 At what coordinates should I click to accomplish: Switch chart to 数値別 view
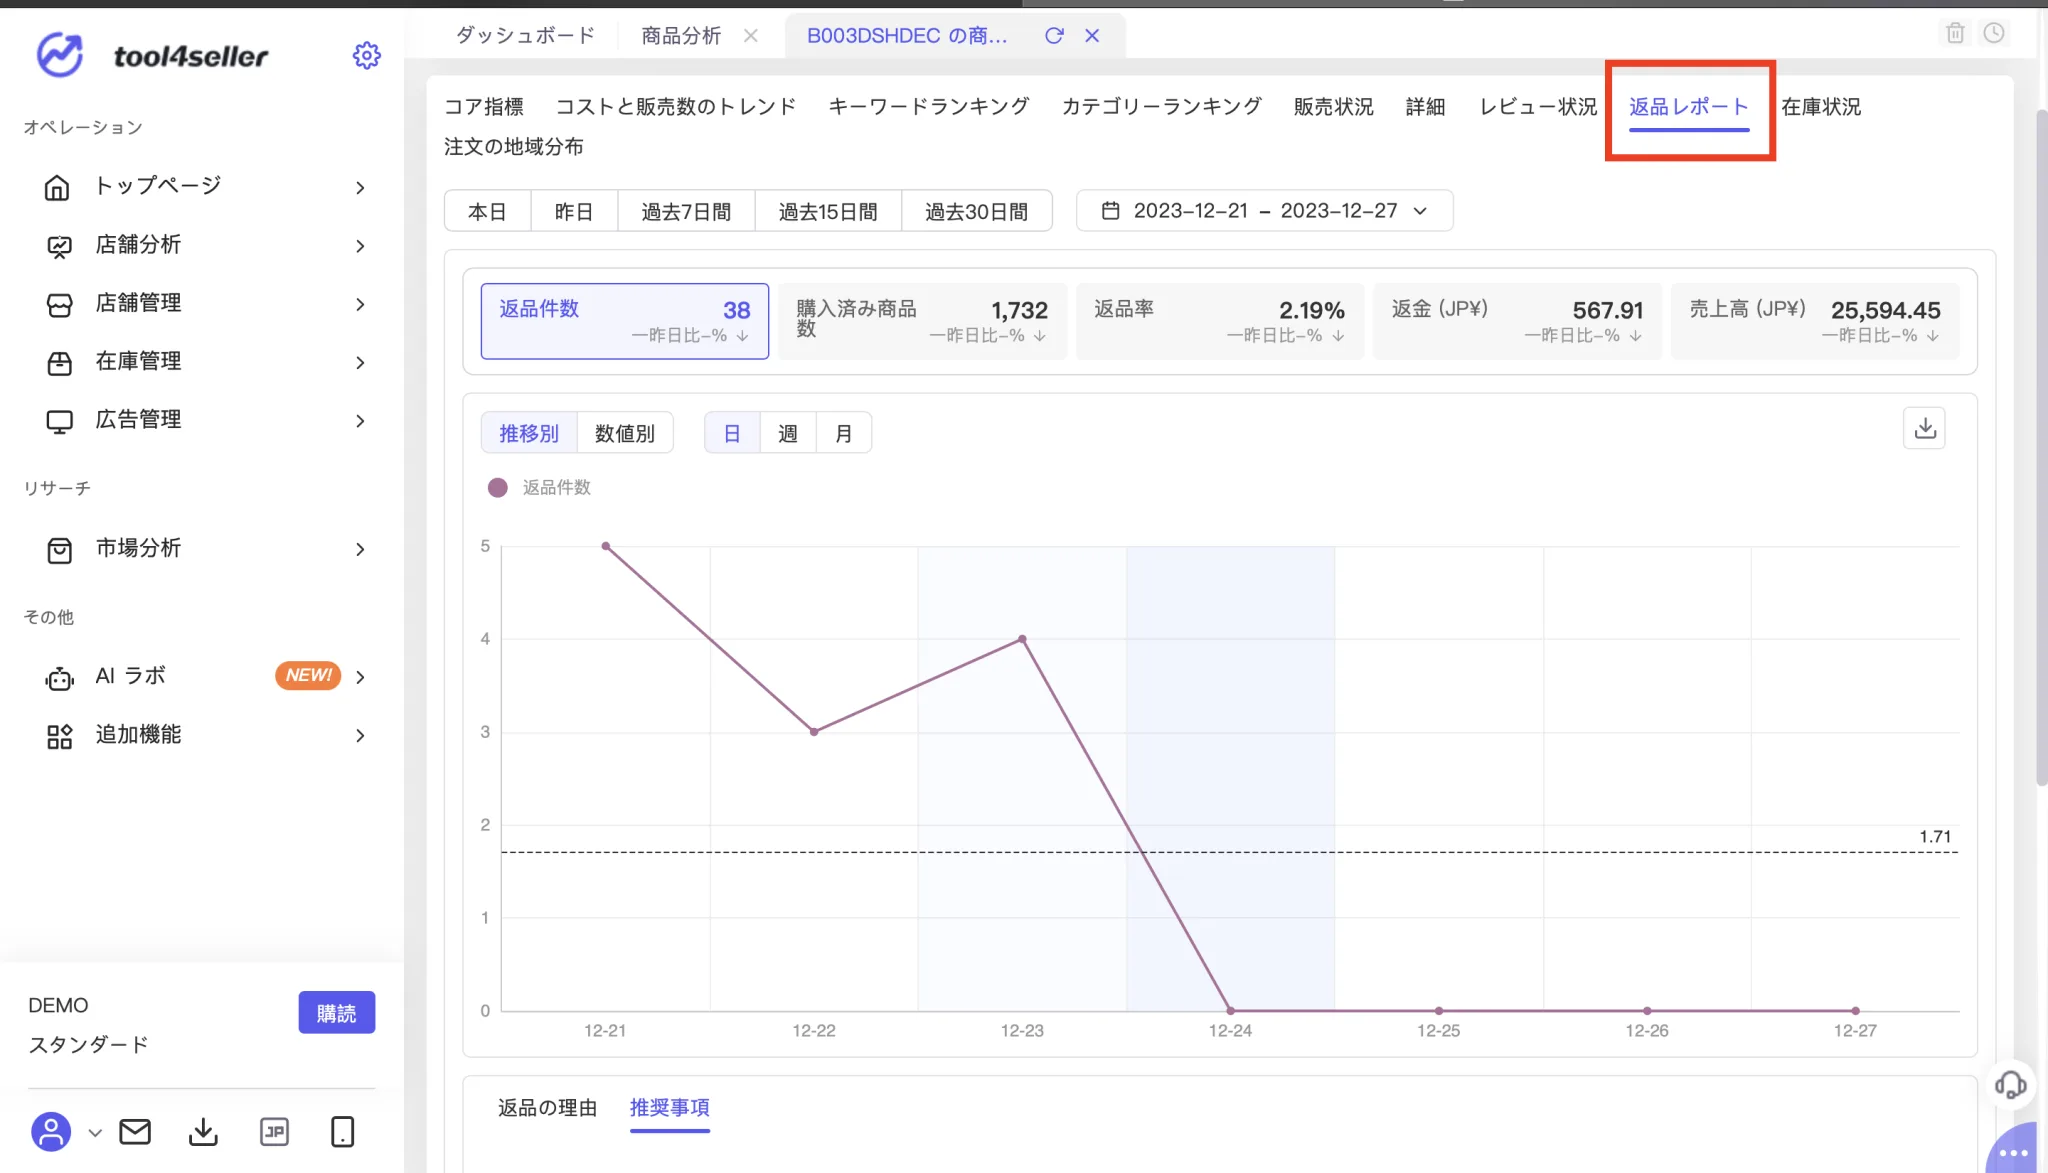pos(625,433)
